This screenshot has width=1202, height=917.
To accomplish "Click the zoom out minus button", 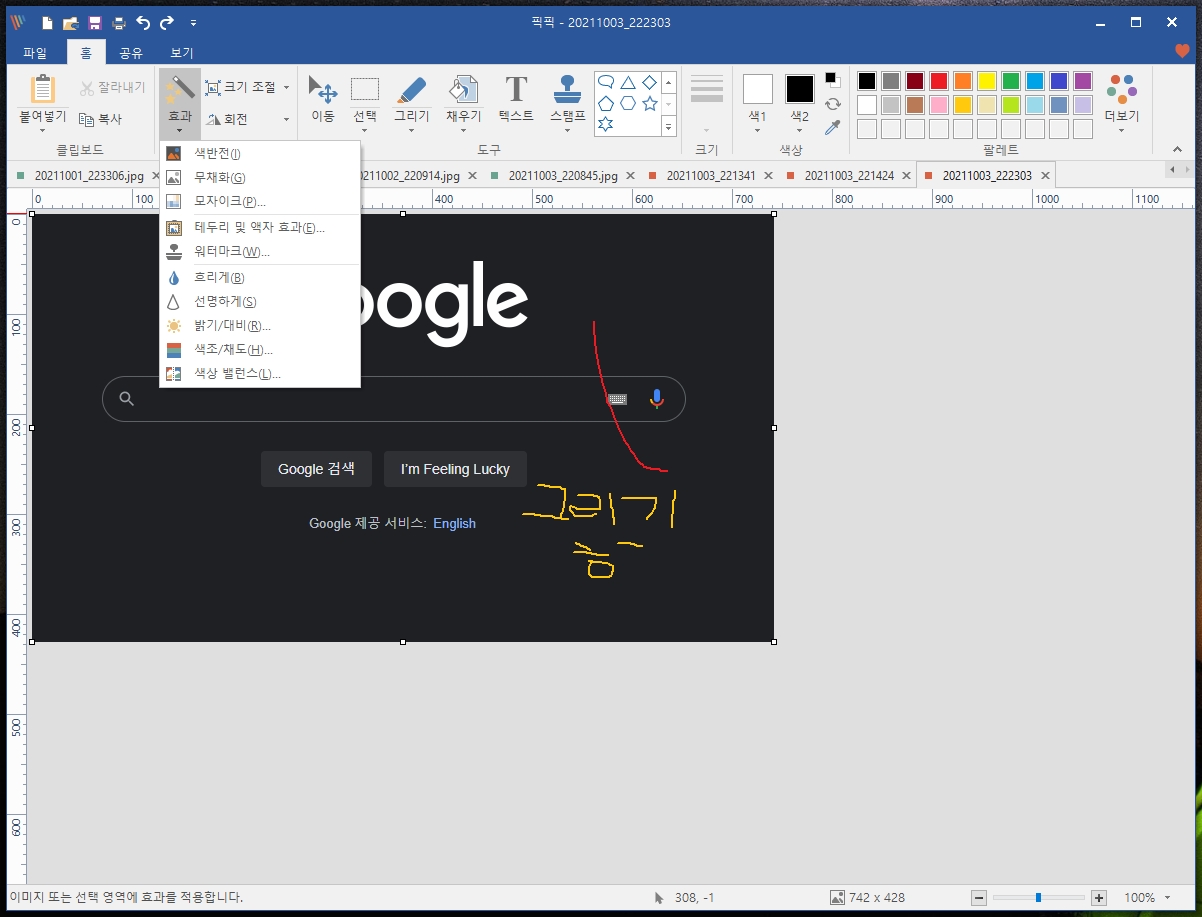I will pos(979,898).
